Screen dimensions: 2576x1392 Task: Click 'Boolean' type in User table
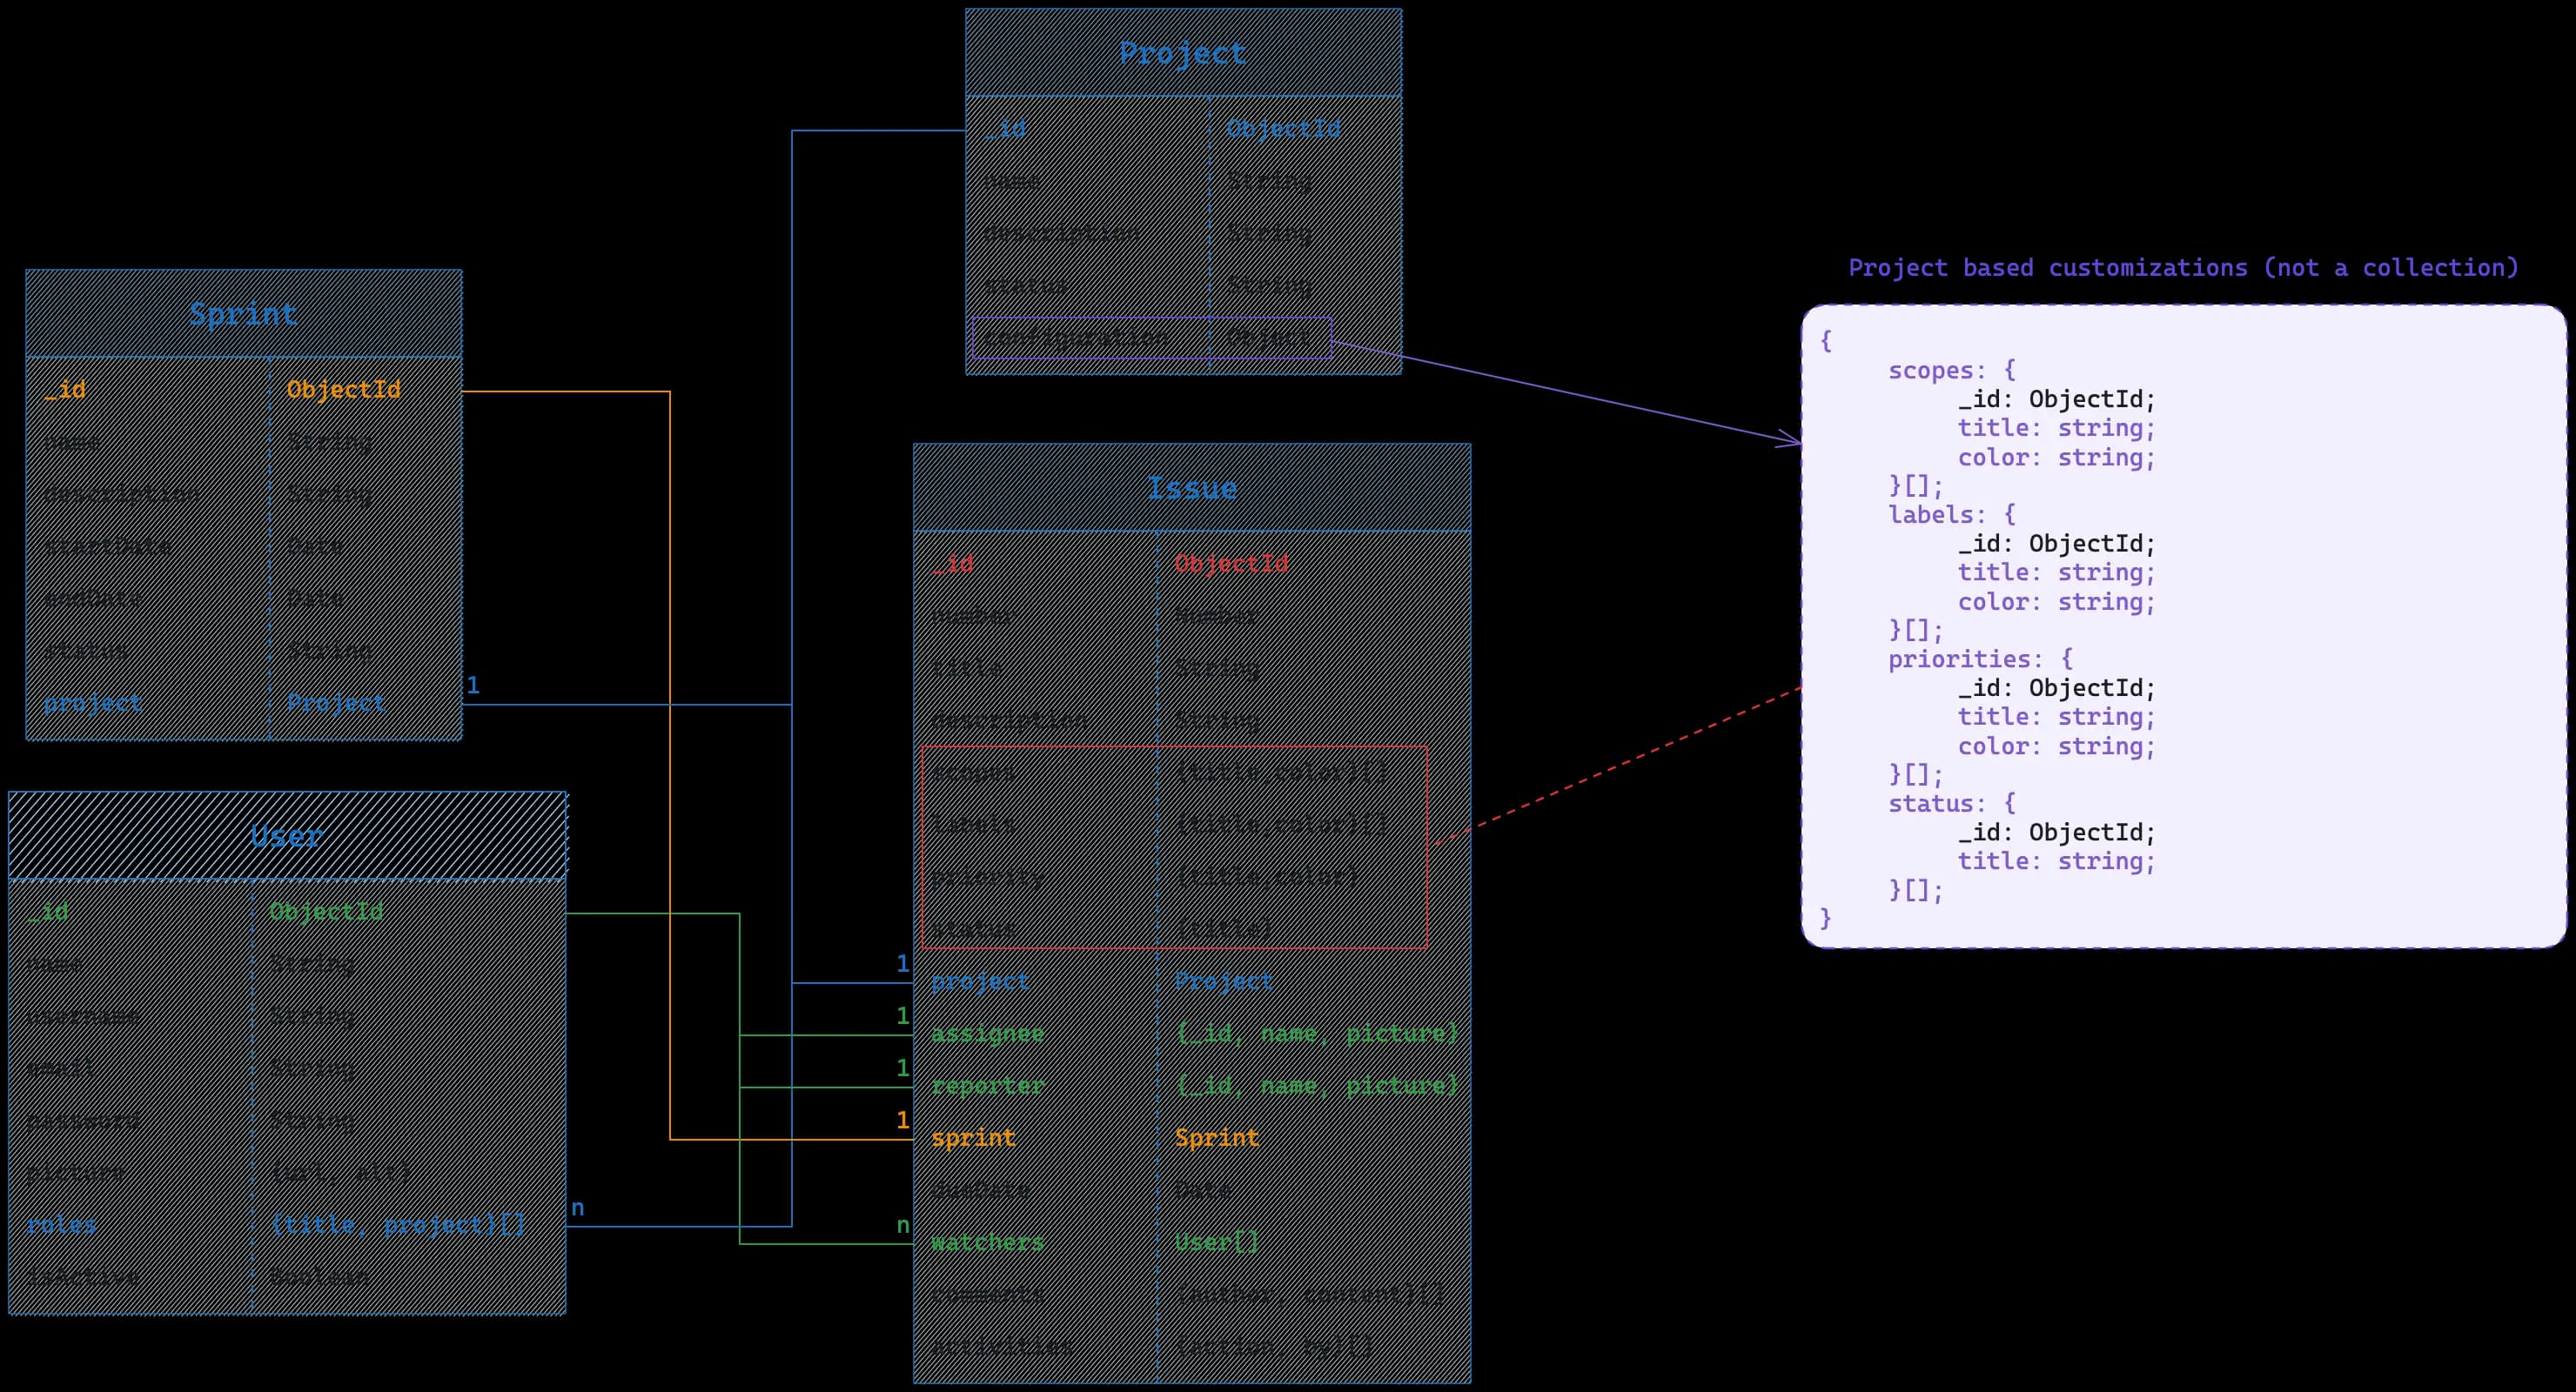click(320, 1278)
